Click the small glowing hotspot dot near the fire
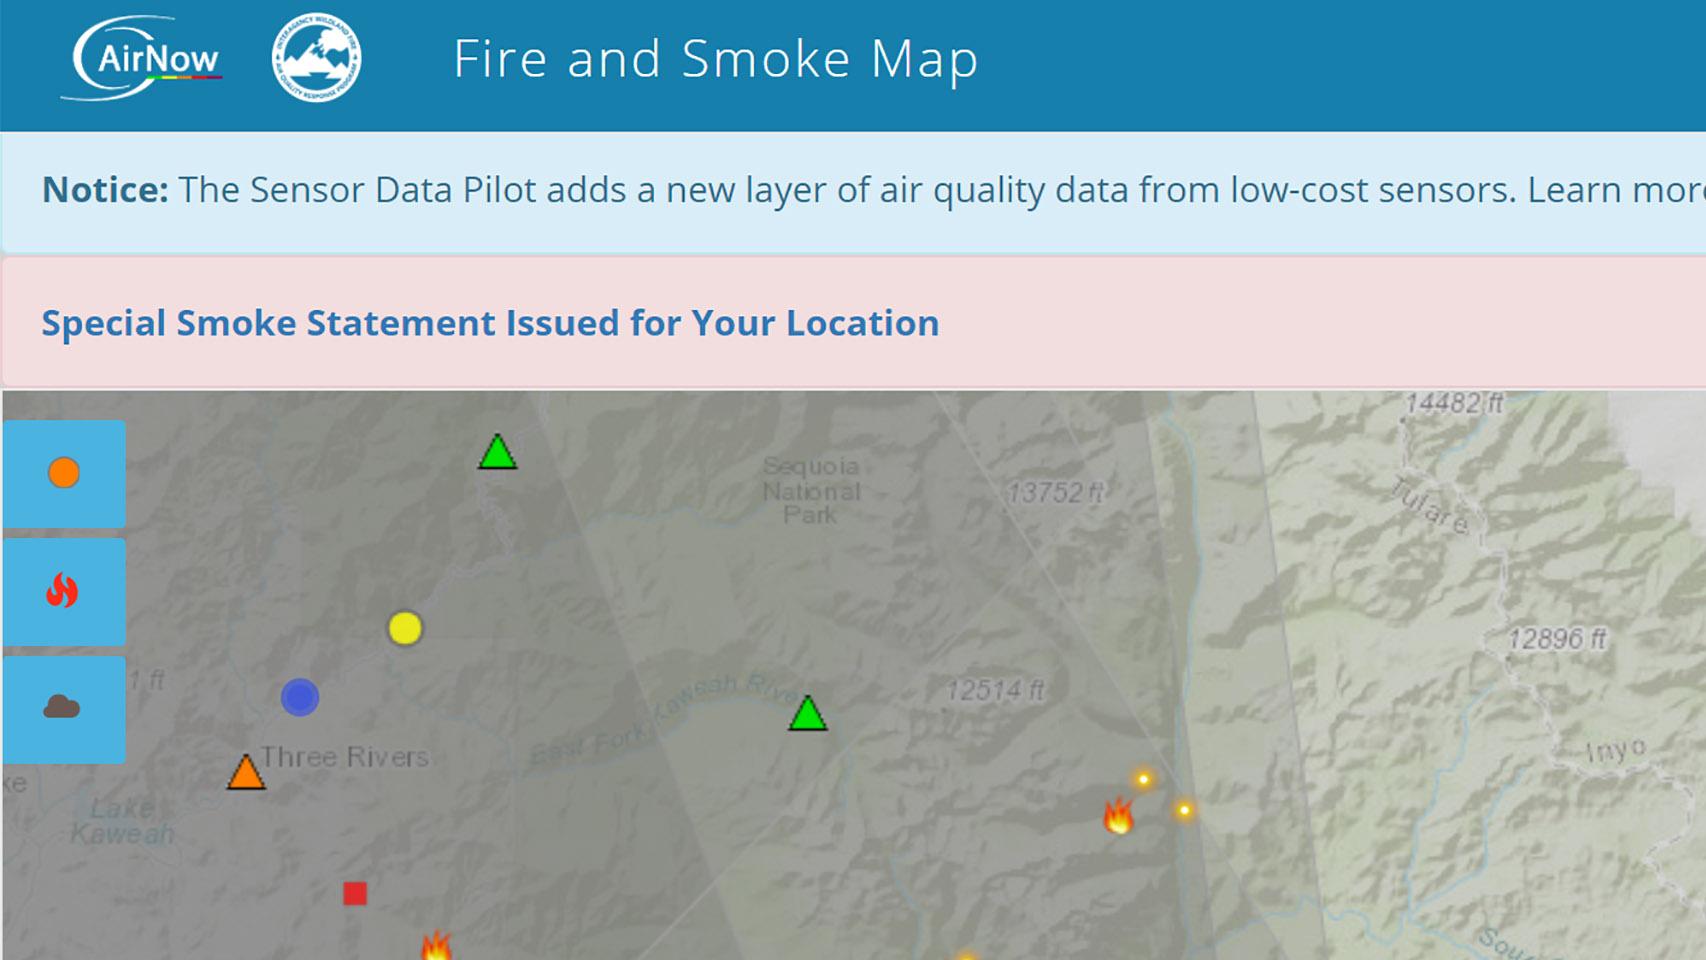This screenshot has height=960, width=1706. [1141, 777]
